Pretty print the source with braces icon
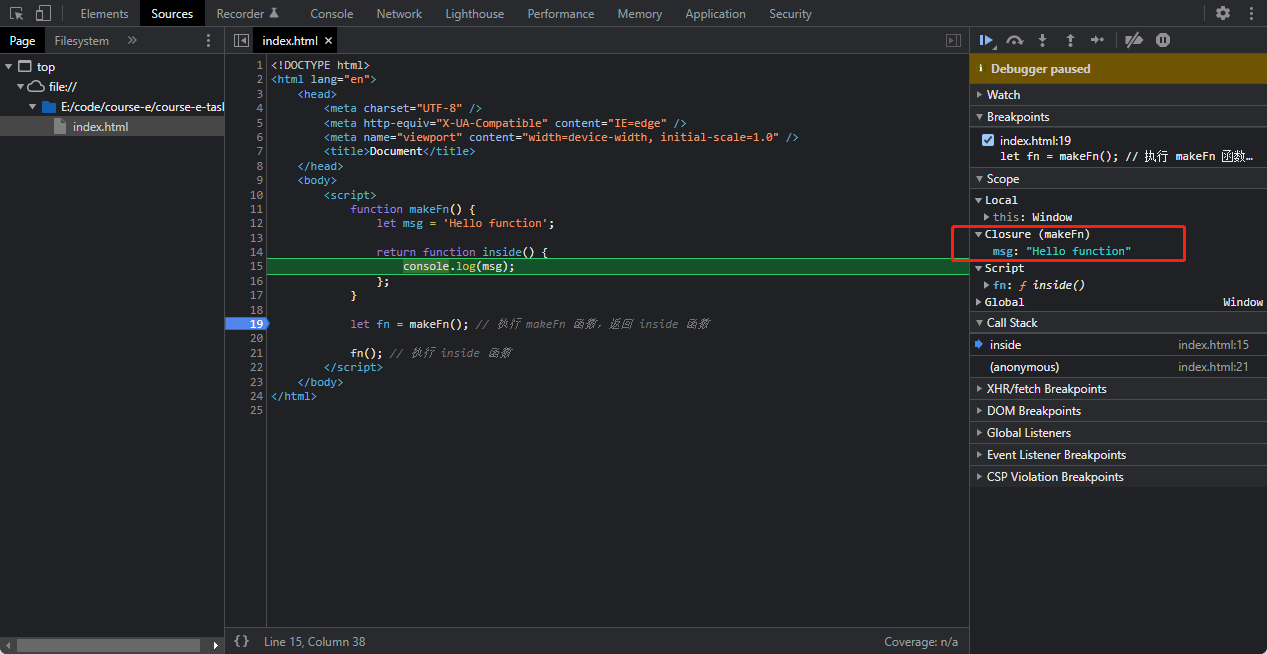 tap(241, 641)
